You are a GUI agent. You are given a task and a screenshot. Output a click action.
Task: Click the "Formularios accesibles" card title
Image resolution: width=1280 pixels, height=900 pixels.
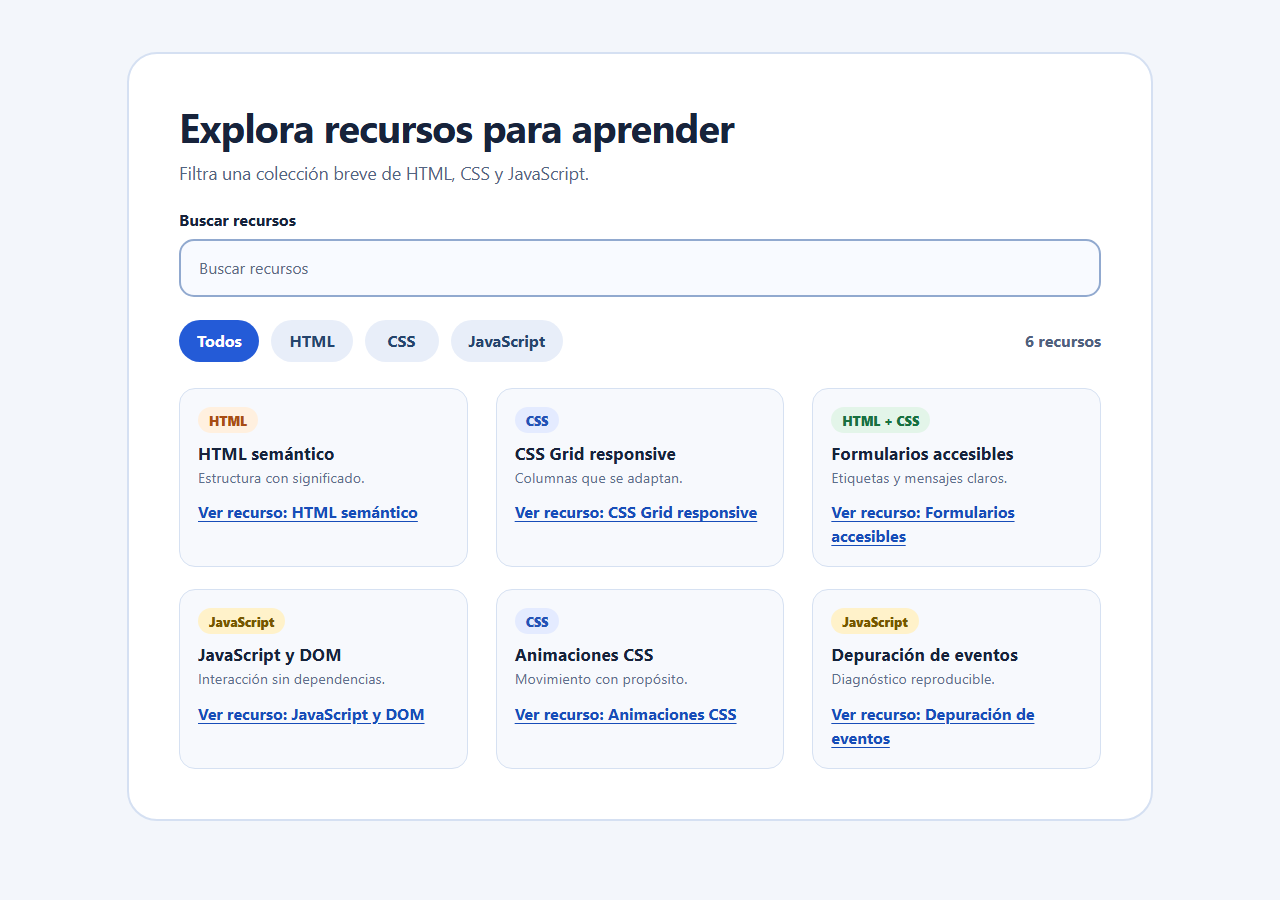point(923,454)
